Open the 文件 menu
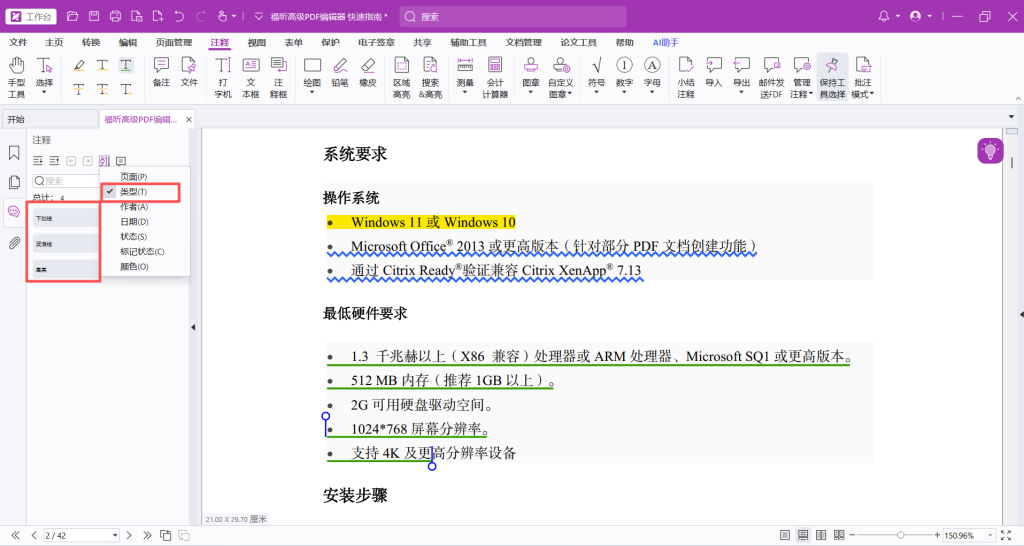This screenshot has width=1024, height=546. (x=18, y=42)
